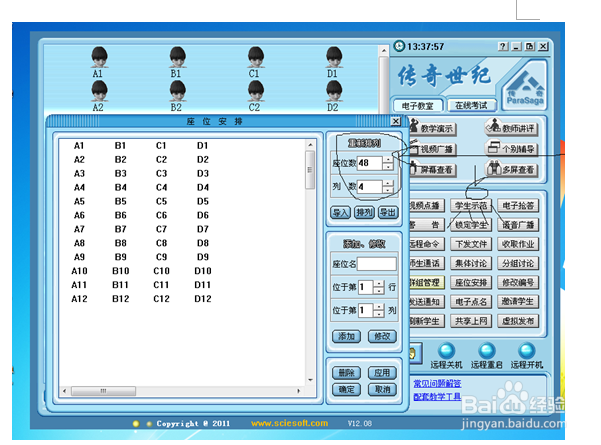This screenshot has width=601, height=445.
Task: Click the 远程关机 remote shutdown orb
Action: click(447, 350)
